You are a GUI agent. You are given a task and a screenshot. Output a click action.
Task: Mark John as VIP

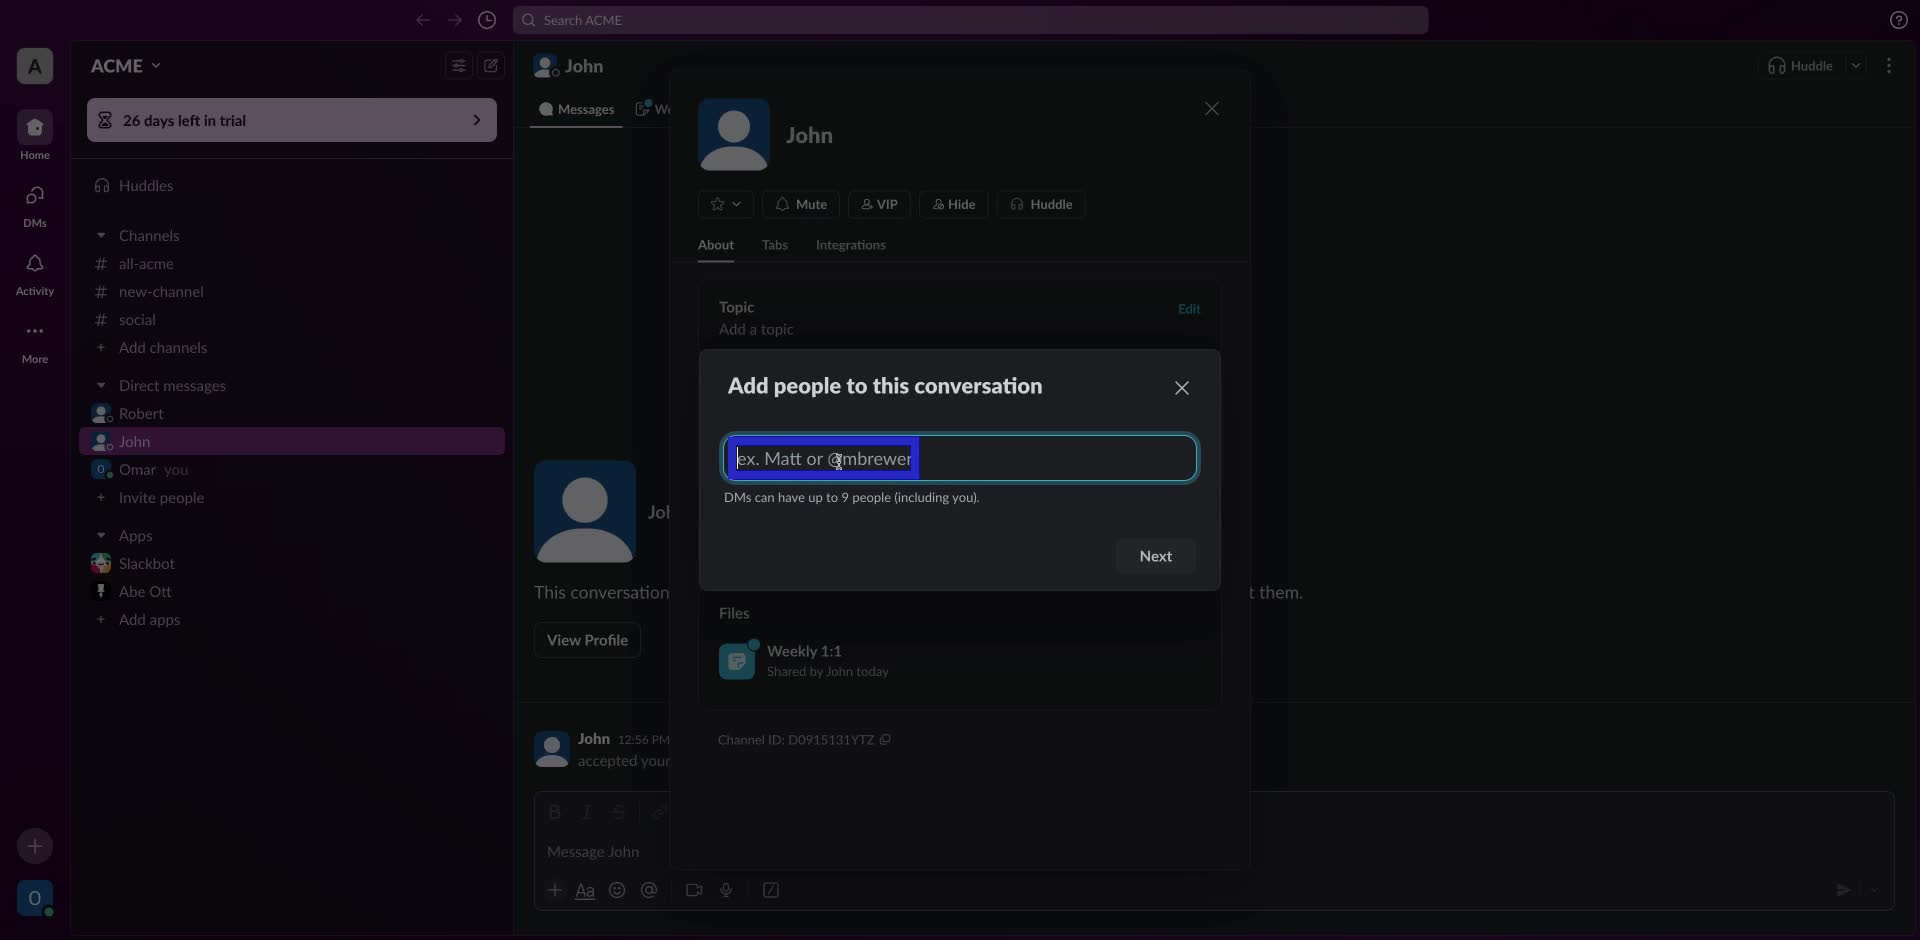[878, 204]
